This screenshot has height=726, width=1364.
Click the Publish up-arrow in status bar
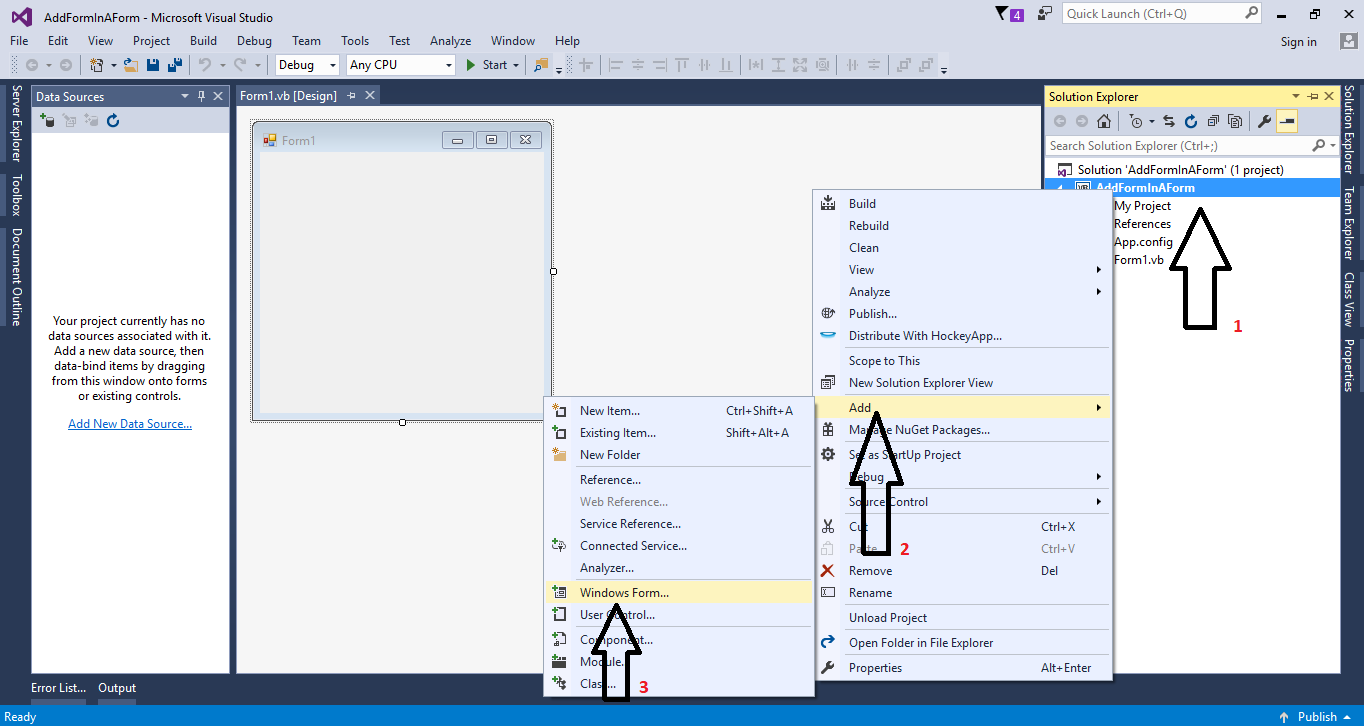coord(1285,716)
